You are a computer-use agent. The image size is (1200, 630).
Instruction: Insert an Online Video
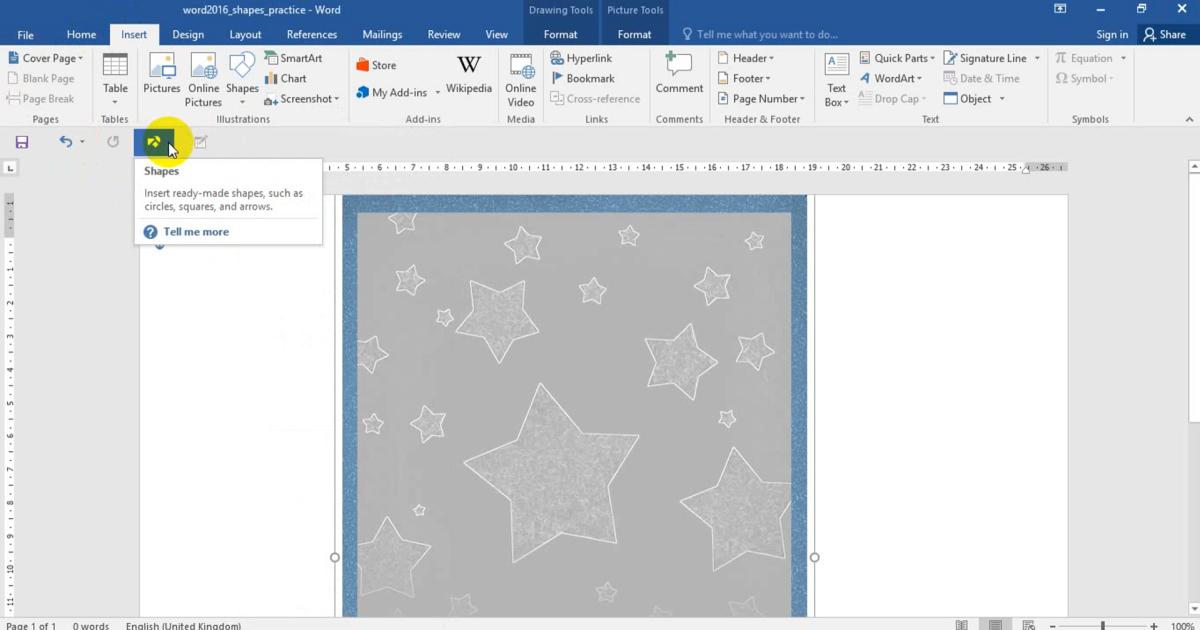521,80
